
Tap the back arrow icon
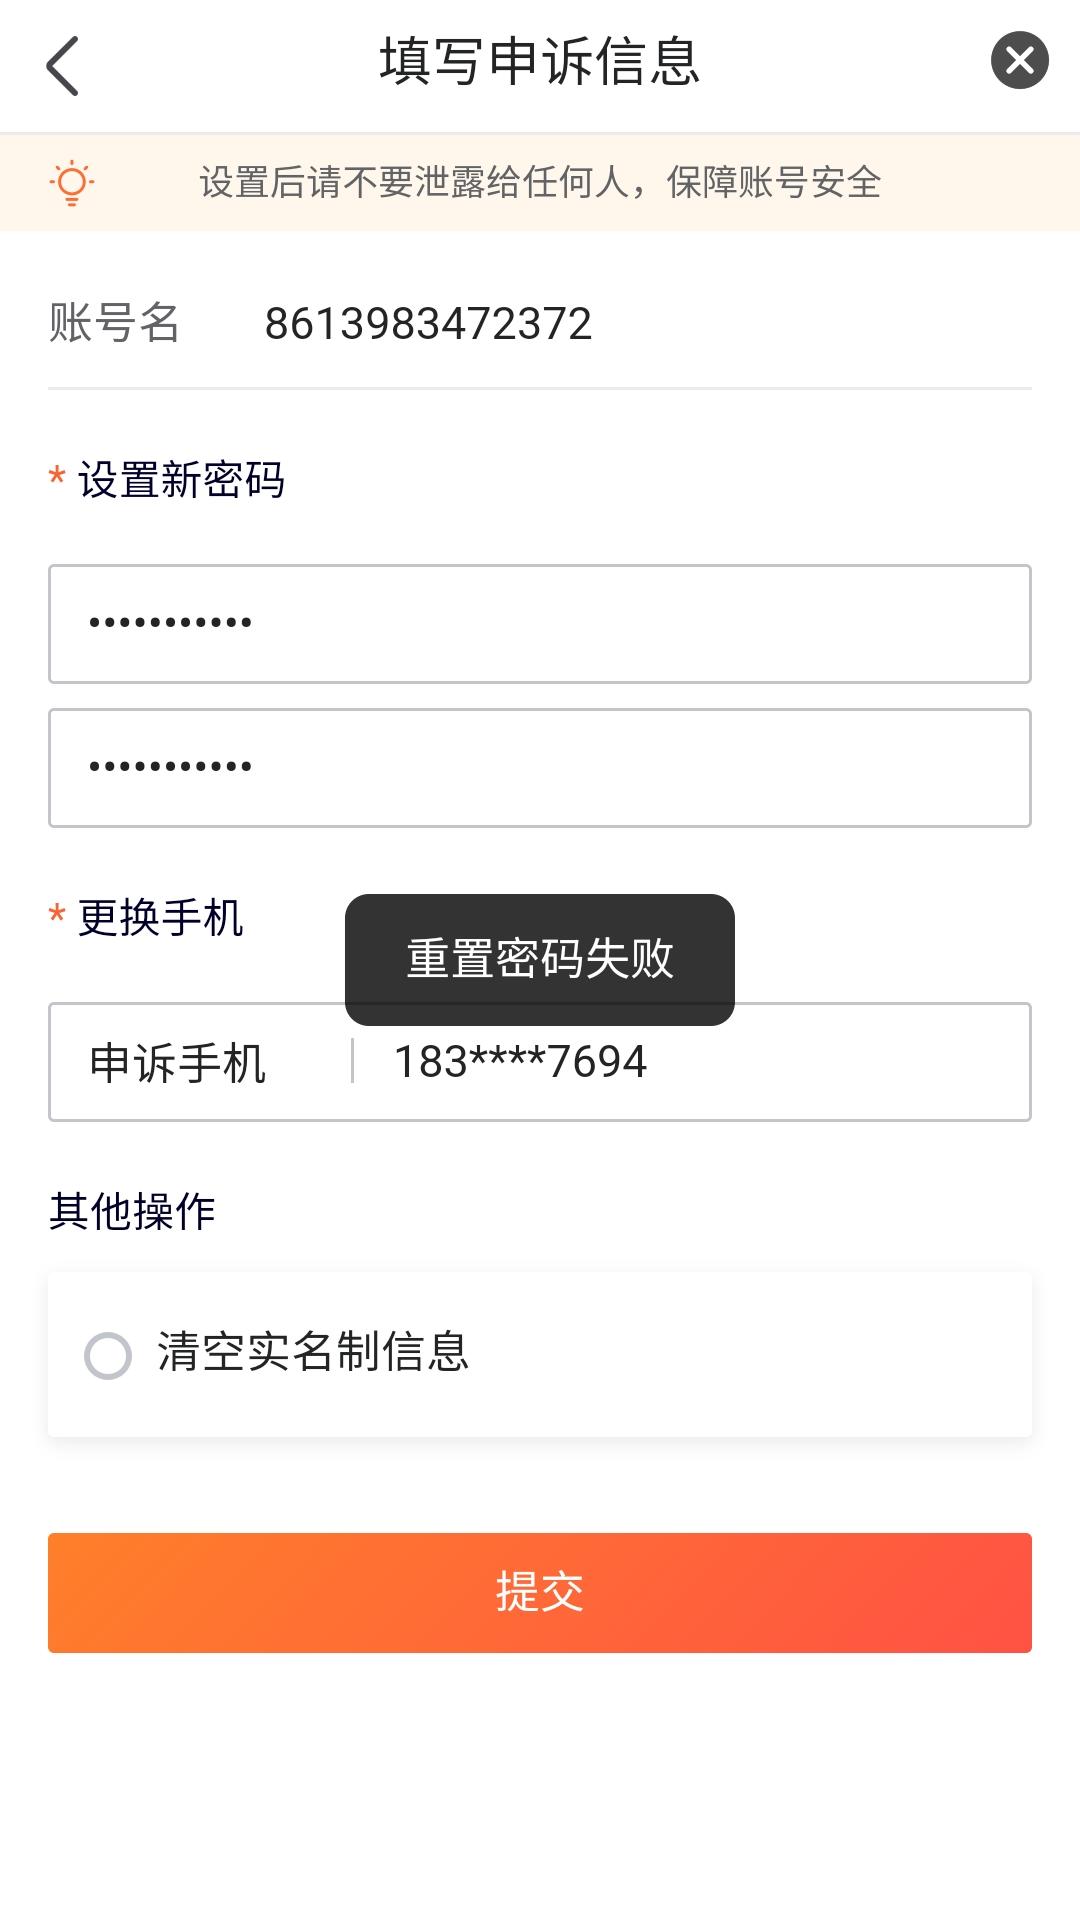click(62, 66)
